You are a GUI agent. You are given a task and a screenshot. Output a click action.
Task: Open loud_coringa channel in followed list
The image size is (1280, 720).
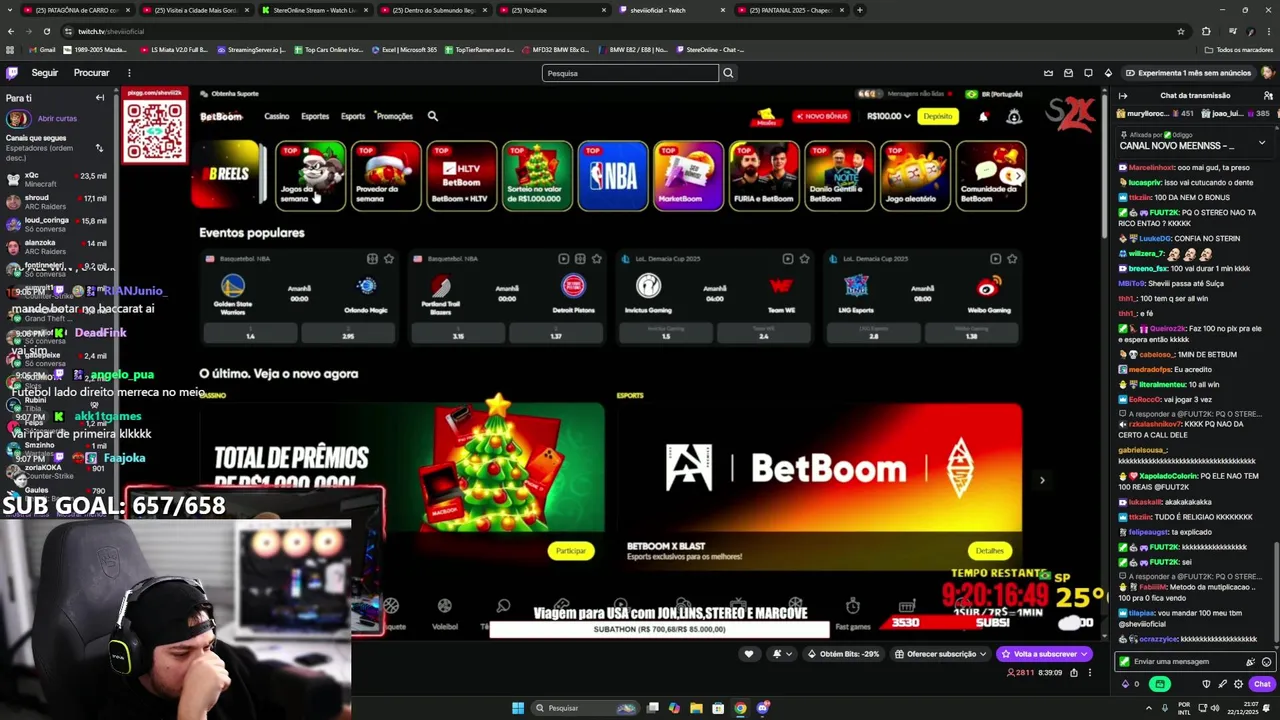click(57, 223)
